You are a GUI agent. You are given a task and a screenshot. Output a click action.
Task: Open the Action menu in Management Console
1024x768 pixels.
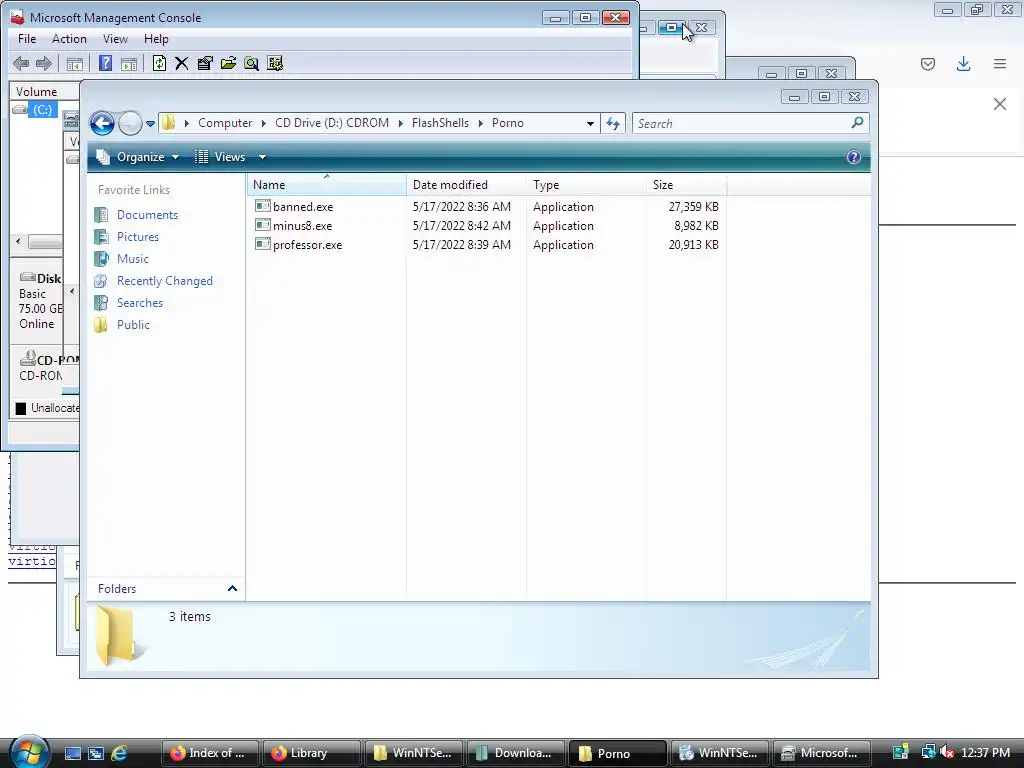[x=69, y=39]
